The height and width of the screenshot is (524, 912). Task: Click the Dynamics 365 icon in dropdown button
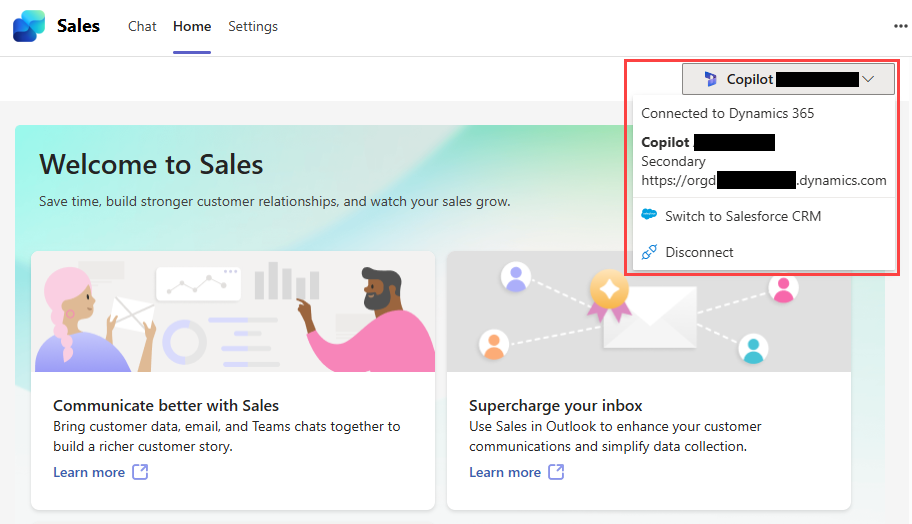pos(710,79)
